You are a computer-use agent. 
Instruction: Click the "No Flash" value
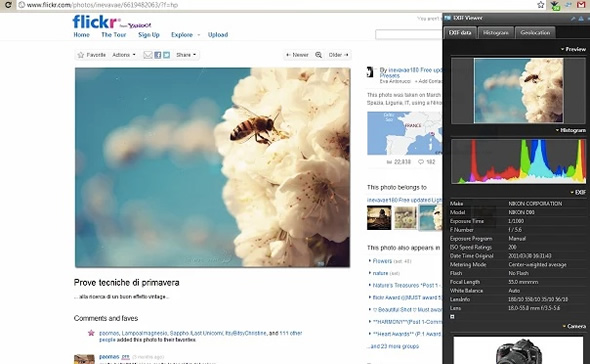pos(519,273)
